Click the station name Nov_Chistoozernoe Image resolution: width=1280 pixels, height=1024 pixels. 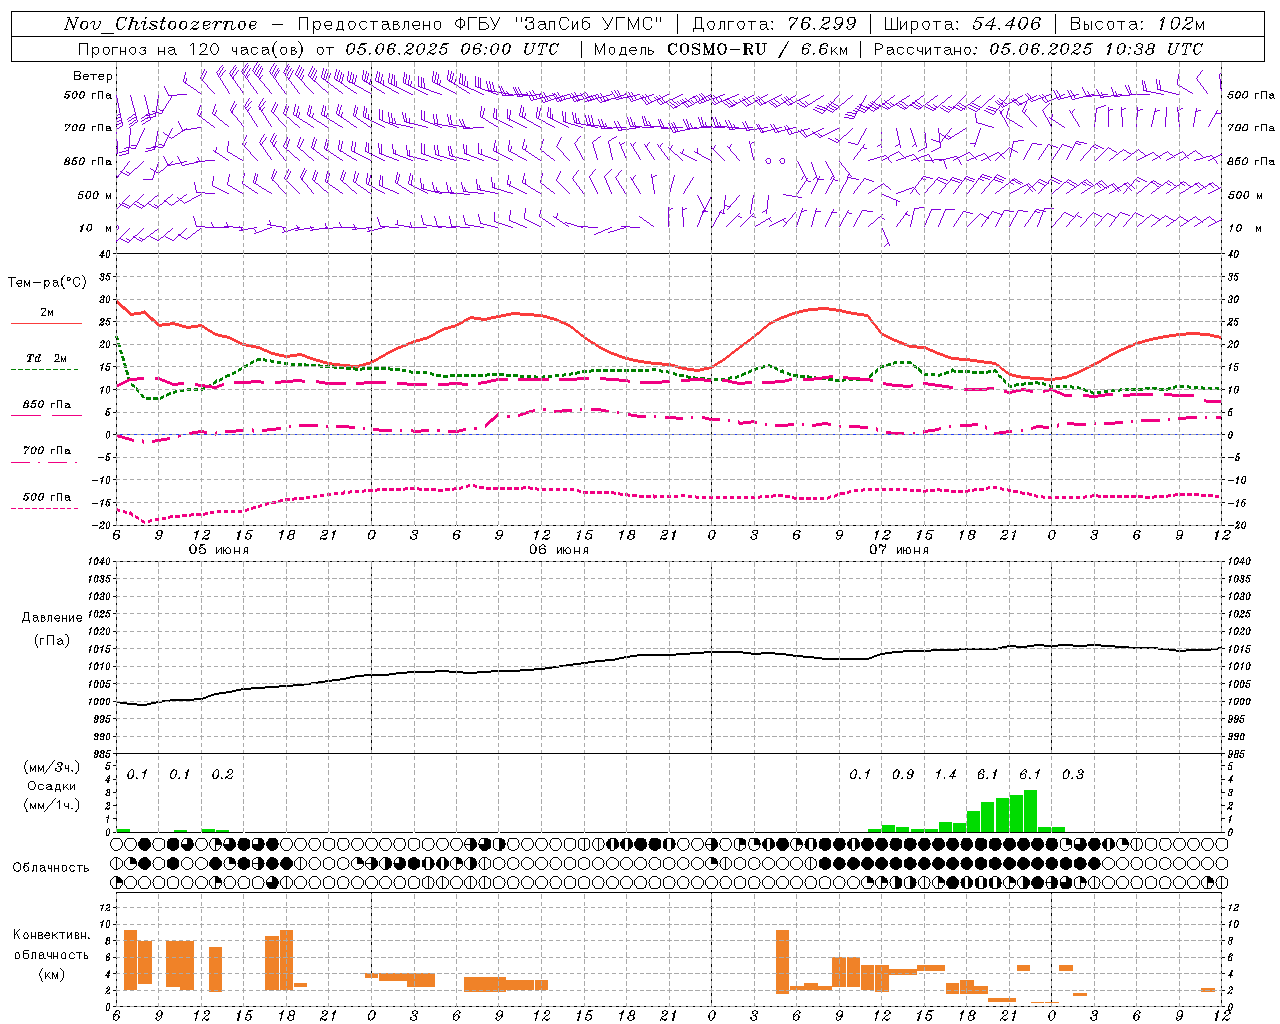[x=160, y=24]
